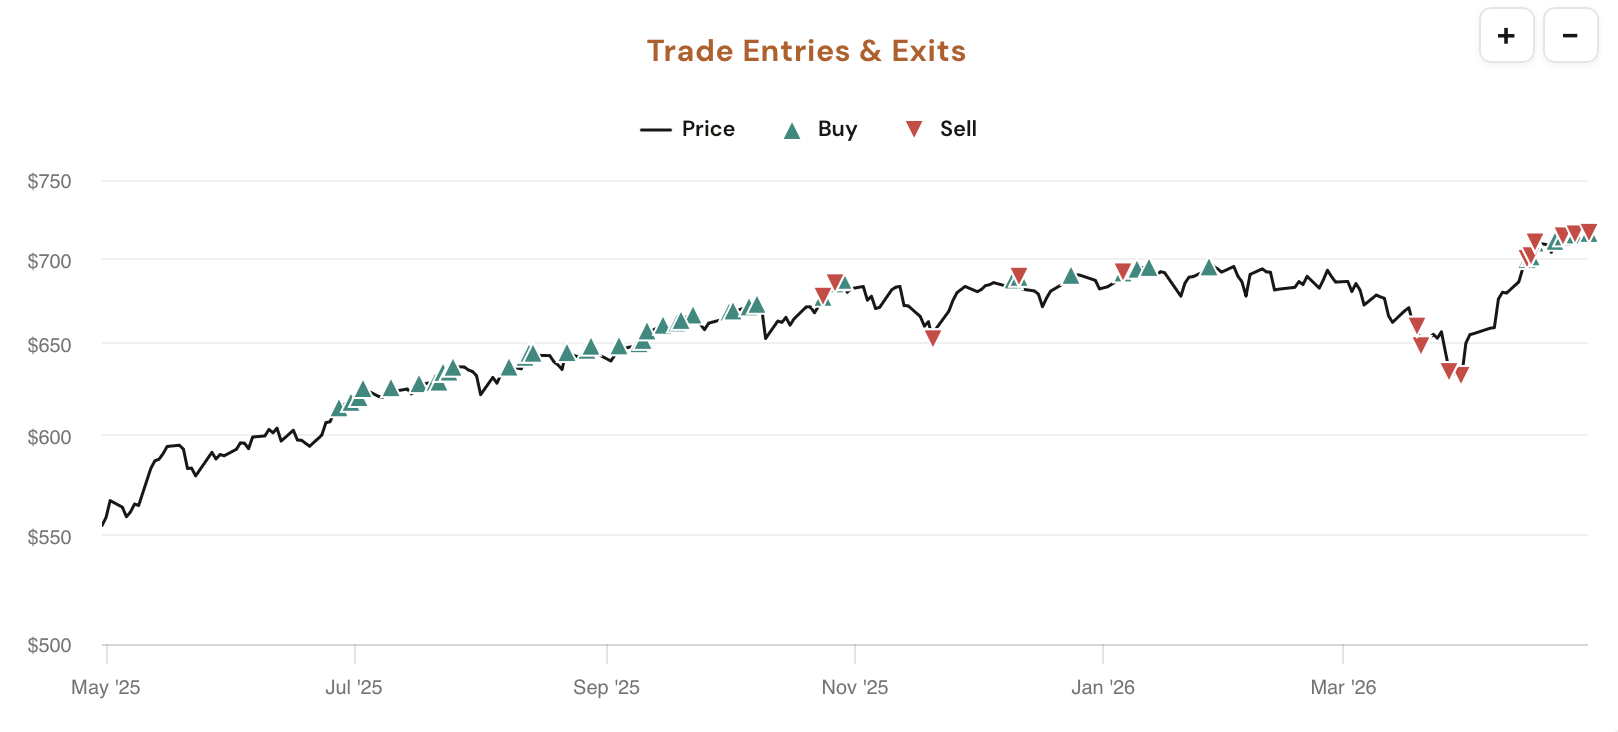Viewport: 1618px width, 732px height.
Task: Select the red Sell triangle legend icon
Action: (913, 128)
